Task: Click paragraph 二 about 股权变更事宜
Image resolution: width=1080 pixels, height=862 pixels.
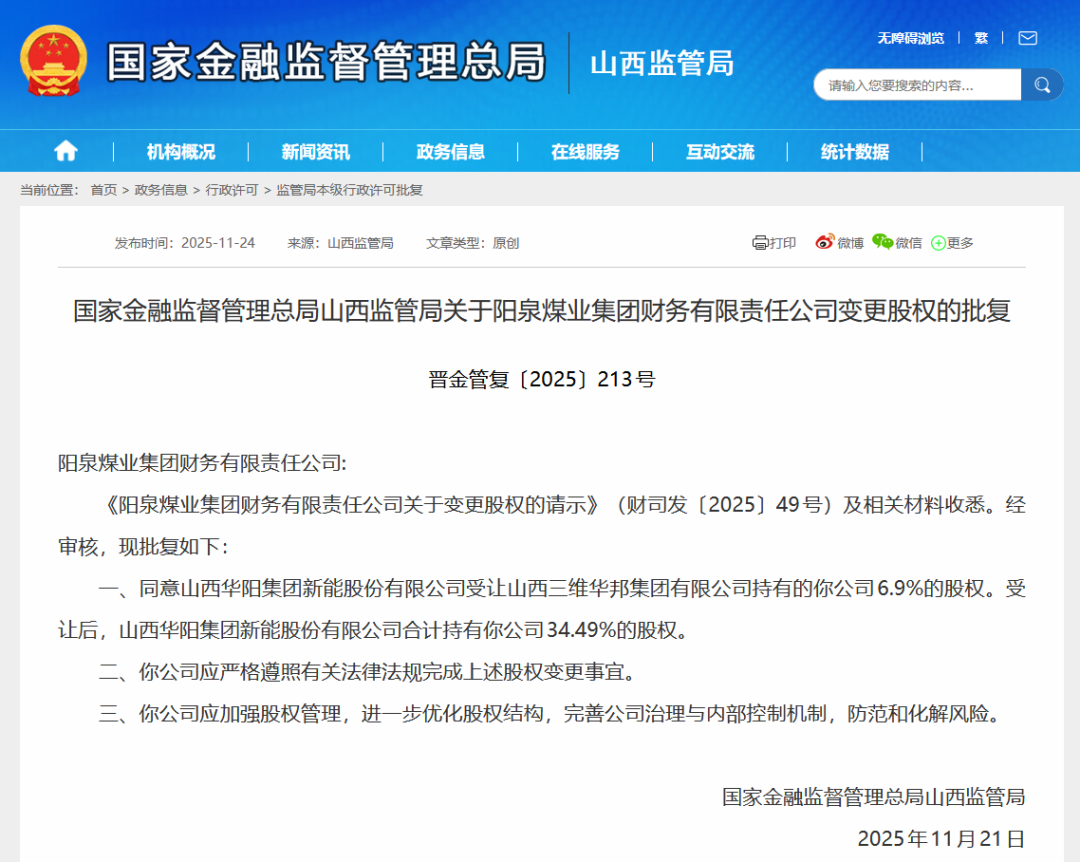Action: (x=368, y=672)
